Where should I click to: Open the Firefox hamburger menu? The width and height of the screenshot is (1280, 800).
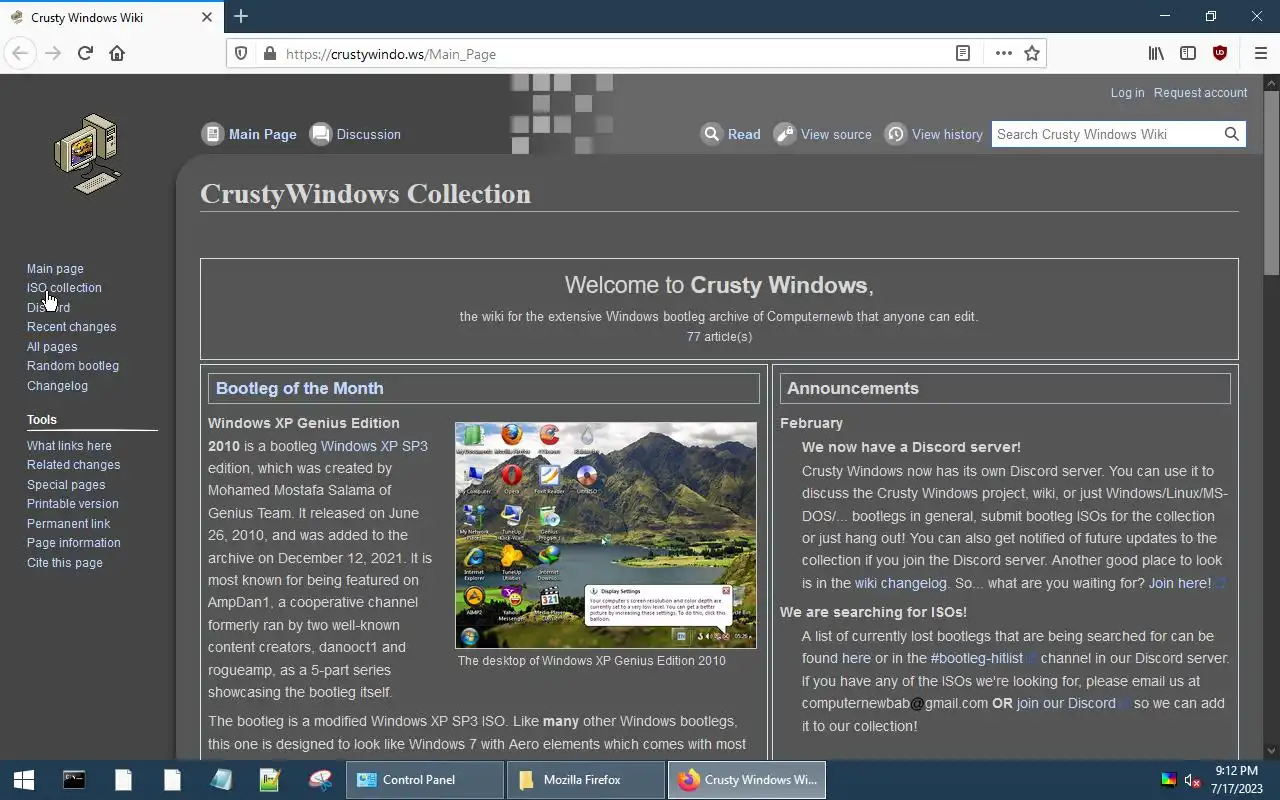[1260, 53]
